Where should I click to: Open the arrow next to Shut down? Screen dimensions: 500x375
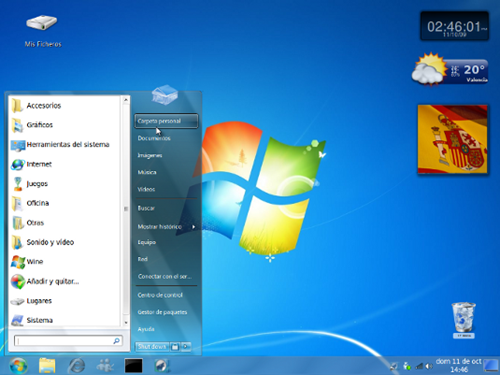[186, 347]
